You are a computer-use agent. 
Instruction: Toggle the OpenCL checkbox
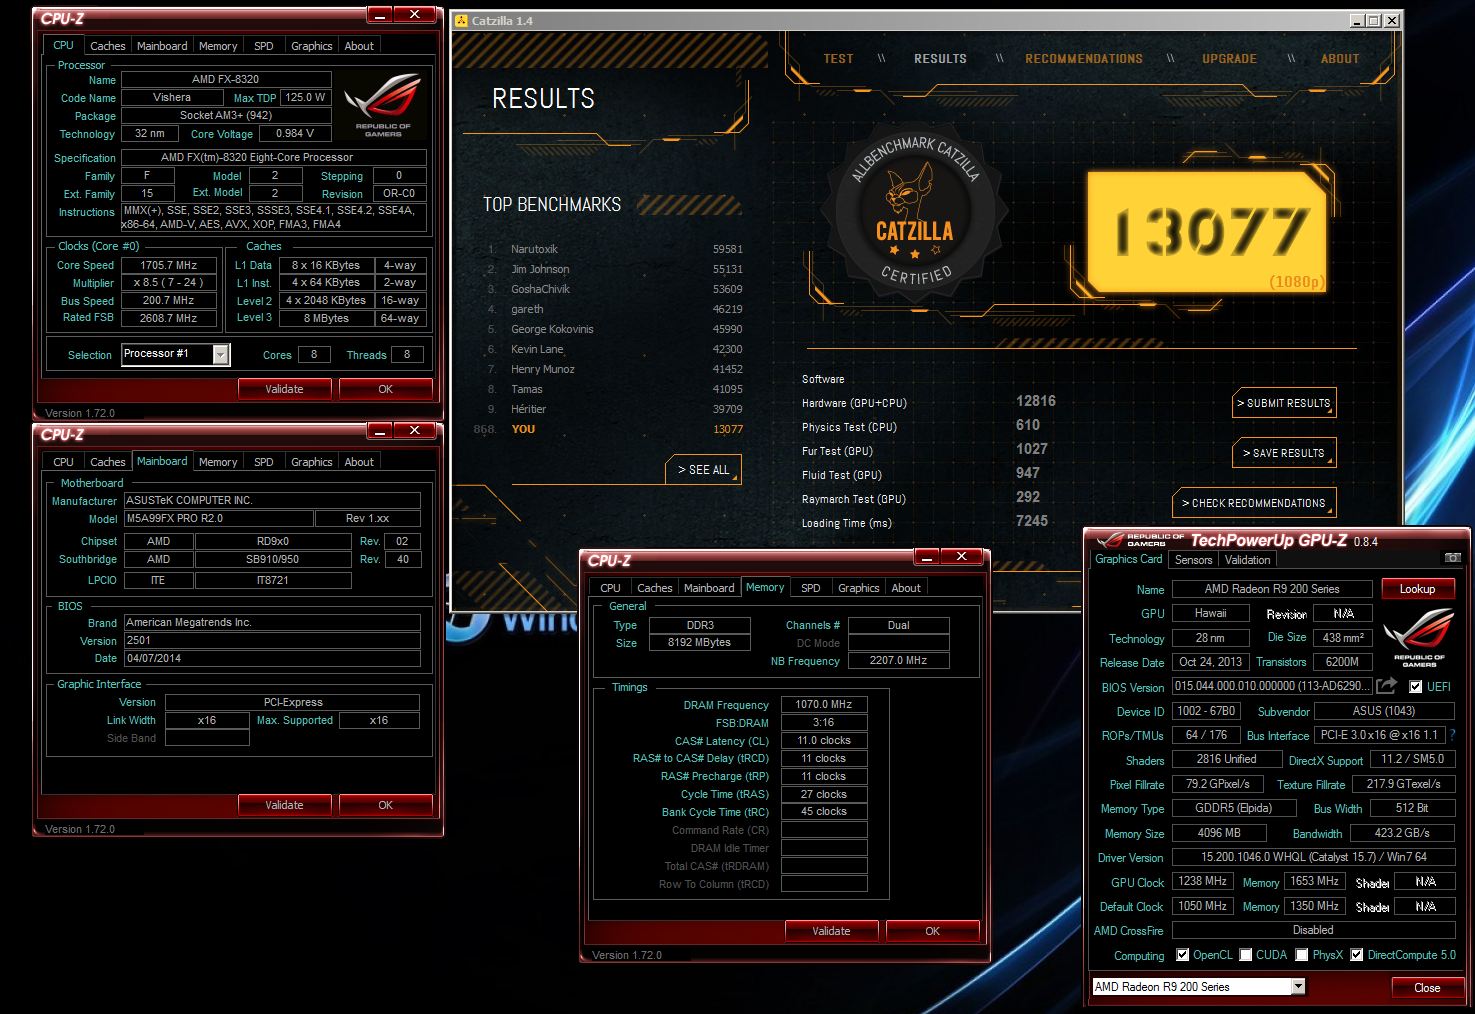1183,955
